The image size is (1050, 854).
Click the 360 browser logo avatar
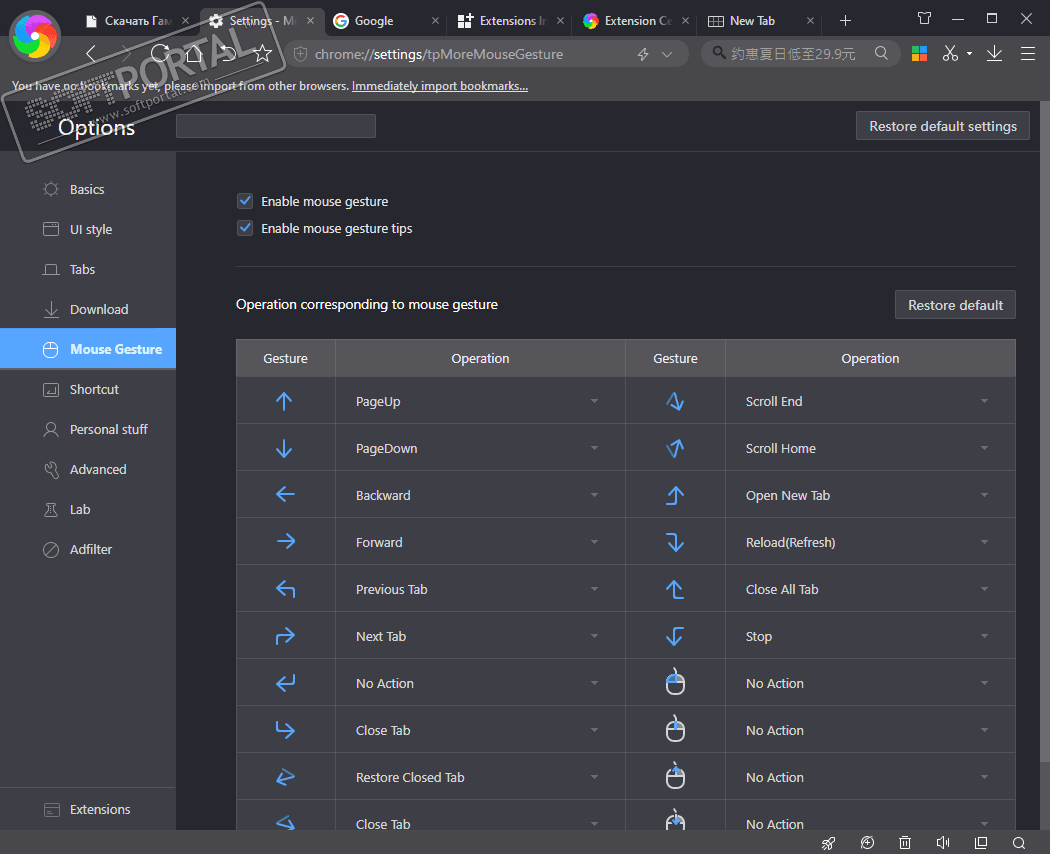click(35, 35)
